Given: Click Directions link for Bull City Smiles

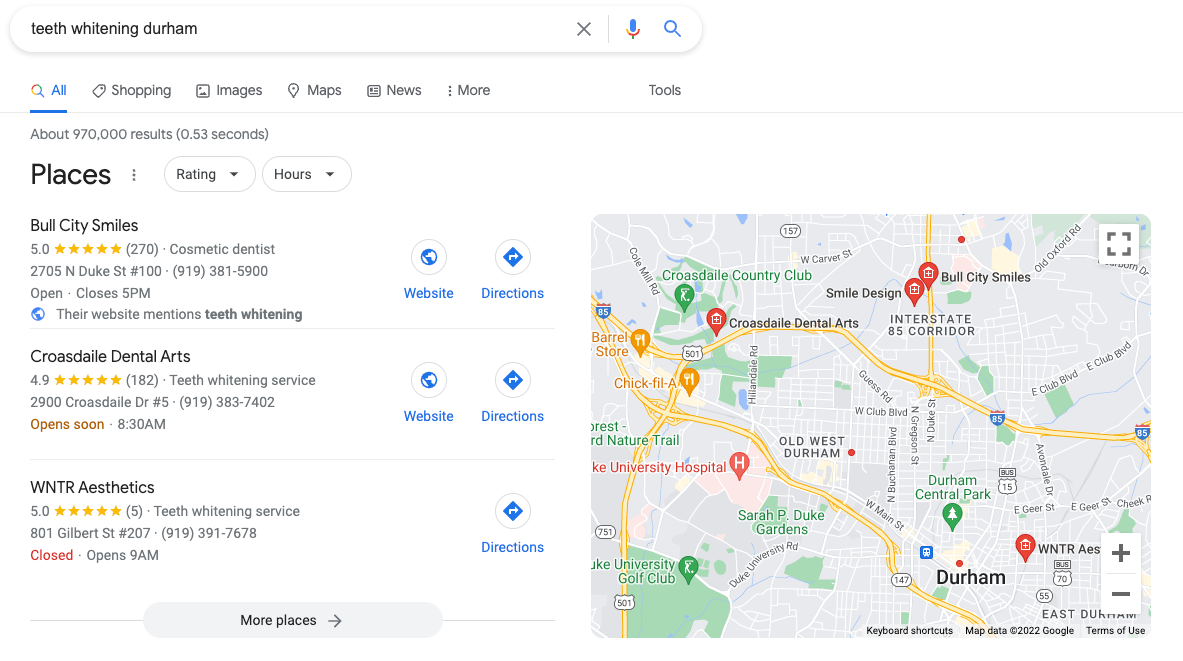Looking at the screenshot, I should tap(512, 294).
